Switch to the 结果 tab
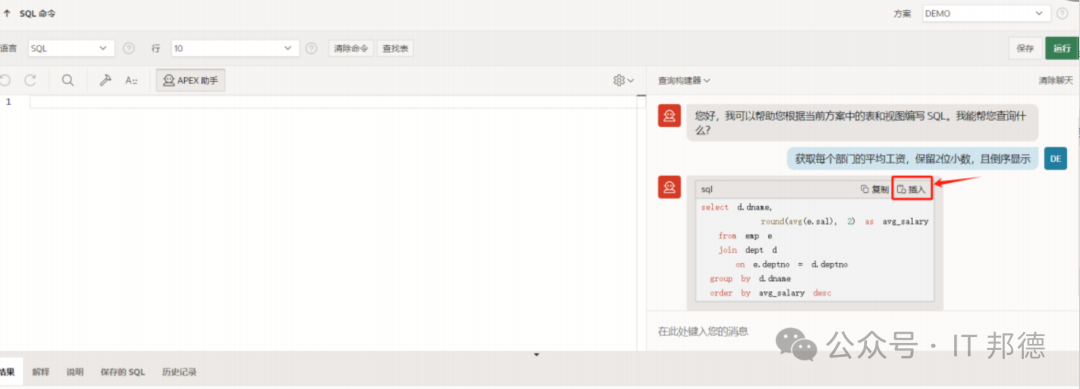1080x389 pixels. pos(8,372)
